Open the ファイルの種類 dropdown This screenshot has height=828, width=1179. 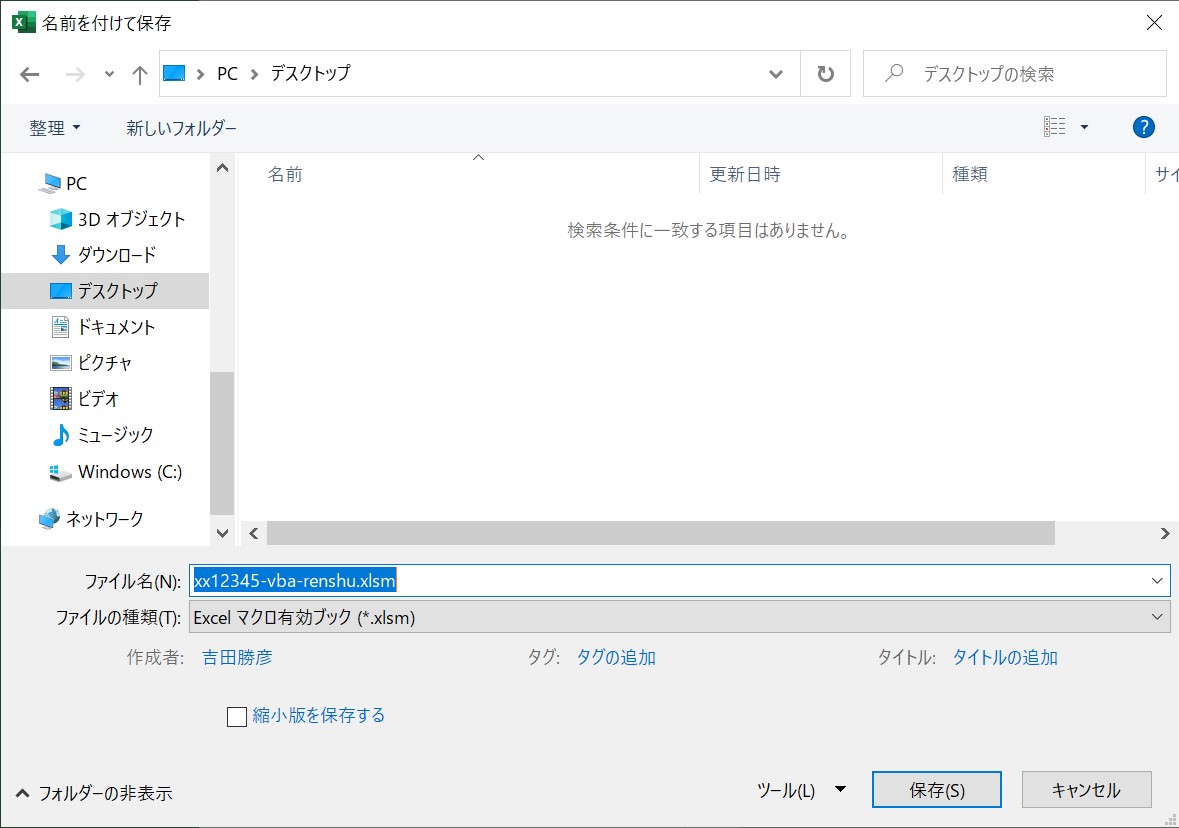coord(1156,617)
